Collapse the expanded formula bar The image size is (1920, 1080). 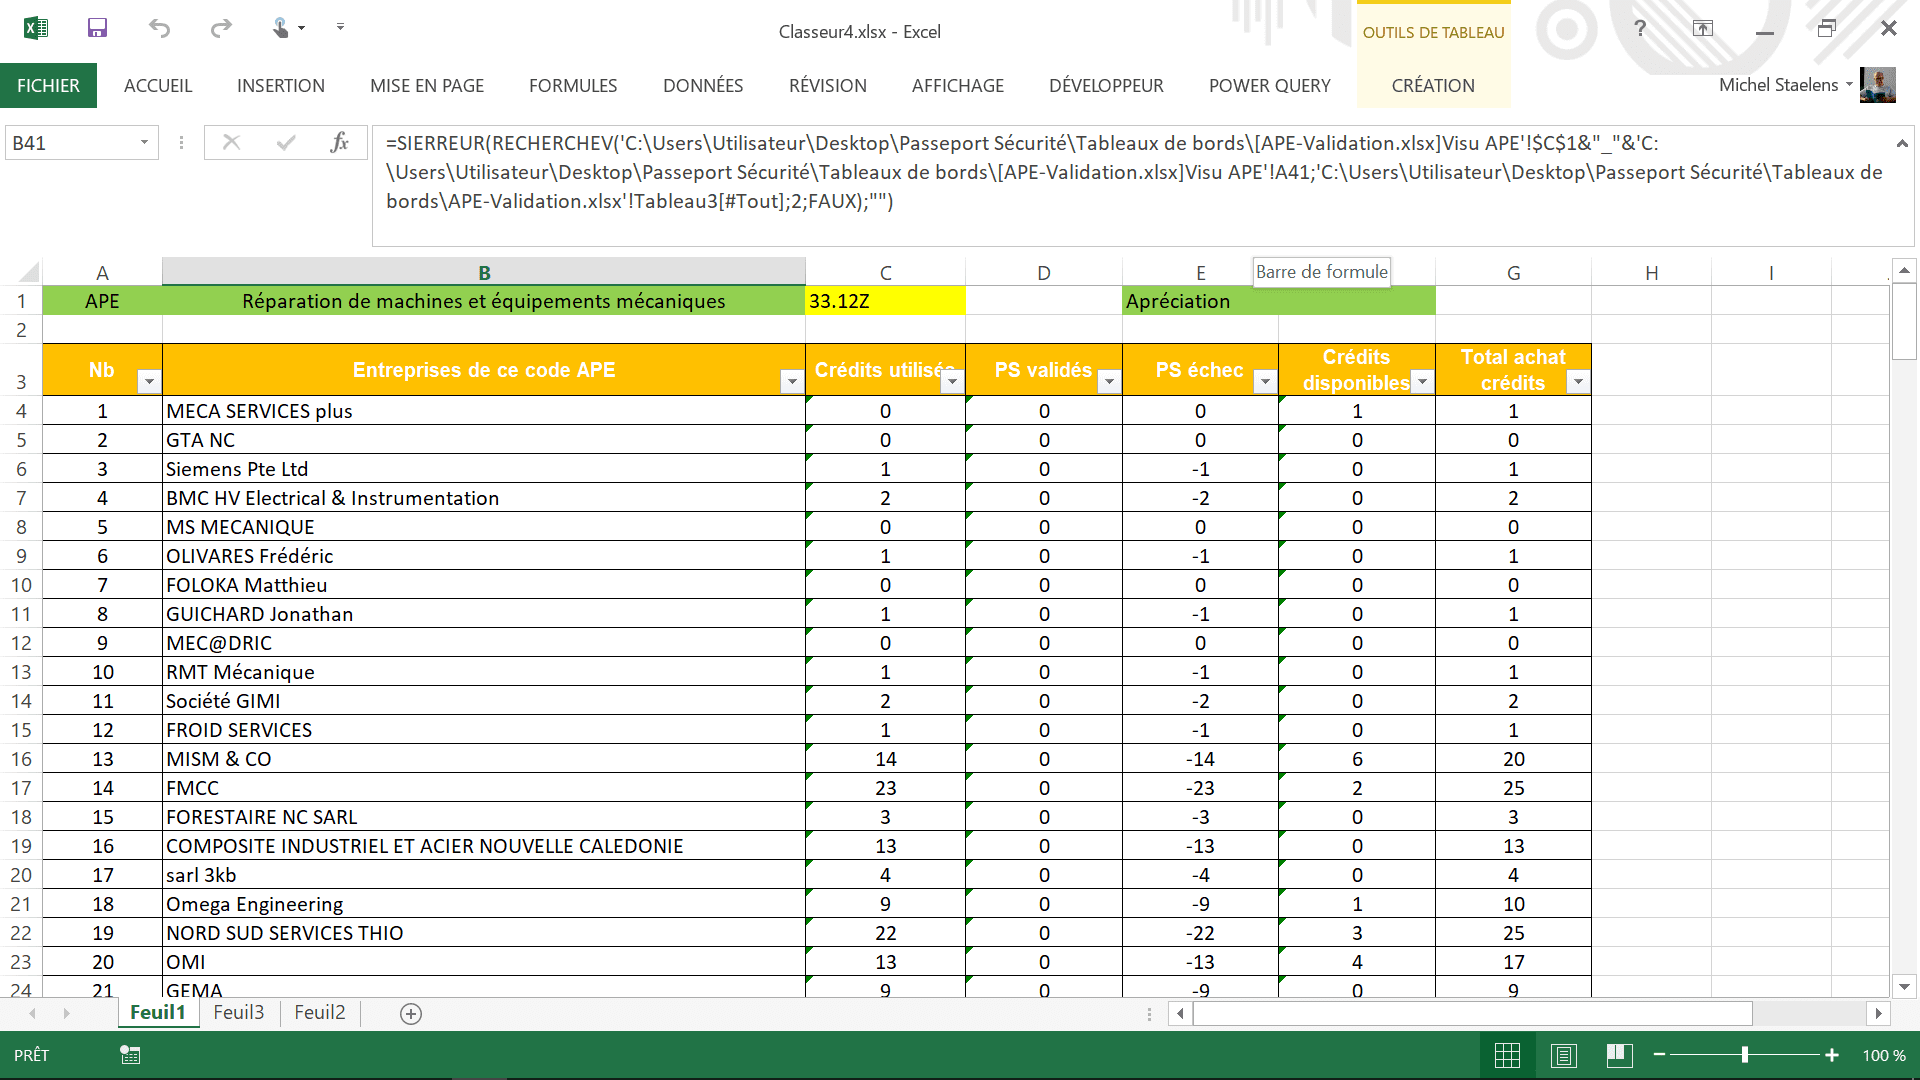coord(1902,144)
